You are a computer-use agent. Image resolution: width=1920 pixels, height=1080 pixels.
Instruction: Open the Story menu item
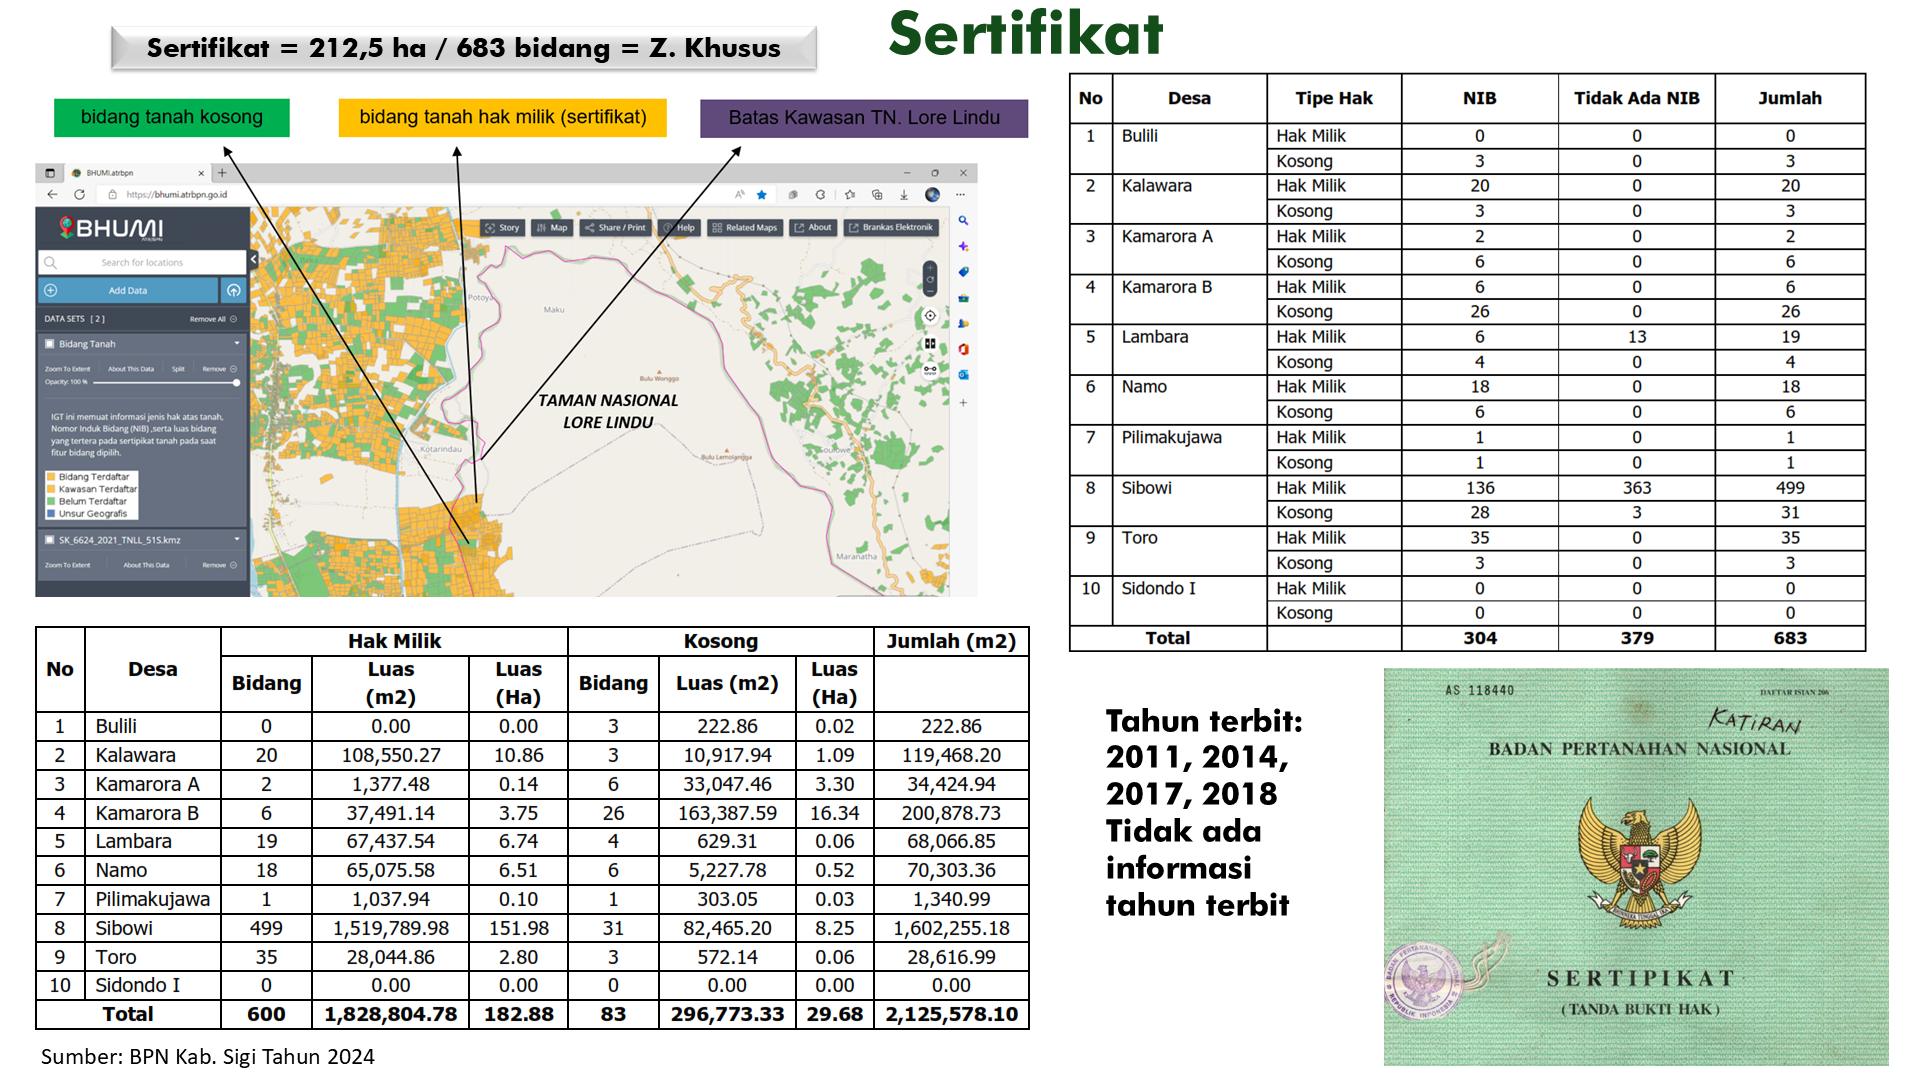pyautogui.click(x=502, y=228)
